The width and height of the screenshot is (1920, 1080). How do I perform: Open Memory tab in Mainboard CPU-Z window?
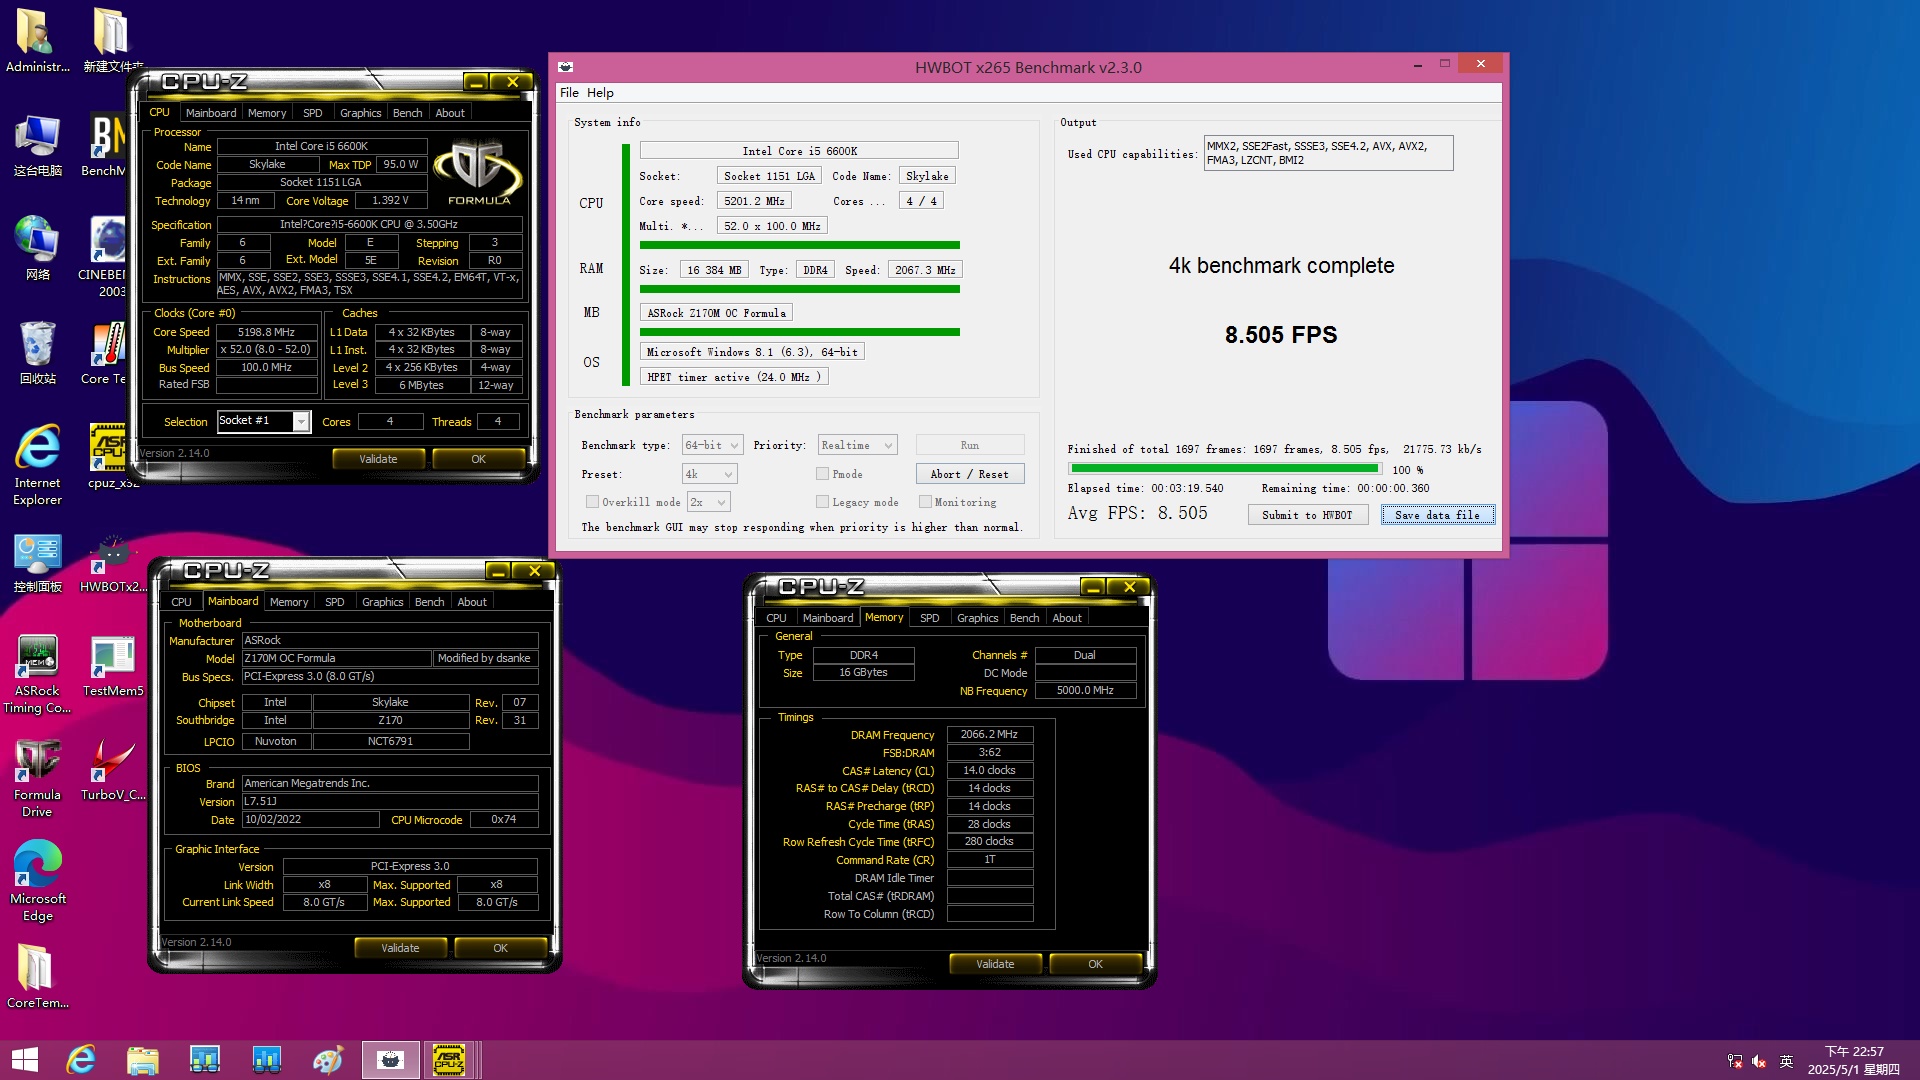pos(289,602)
